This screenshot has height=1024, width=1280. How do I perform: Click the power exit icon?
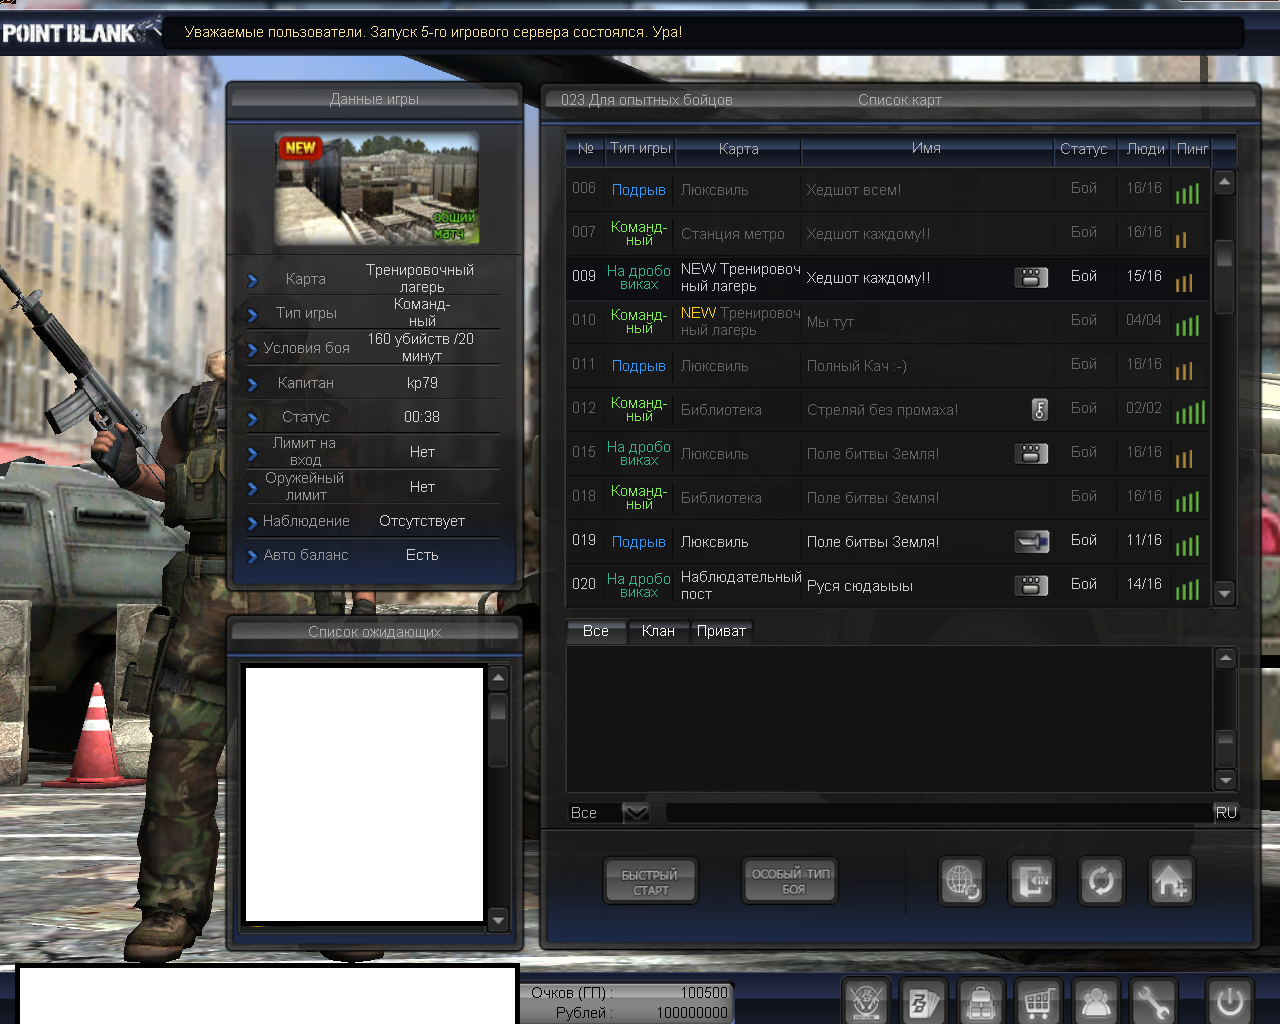tap(1230, 1001)
